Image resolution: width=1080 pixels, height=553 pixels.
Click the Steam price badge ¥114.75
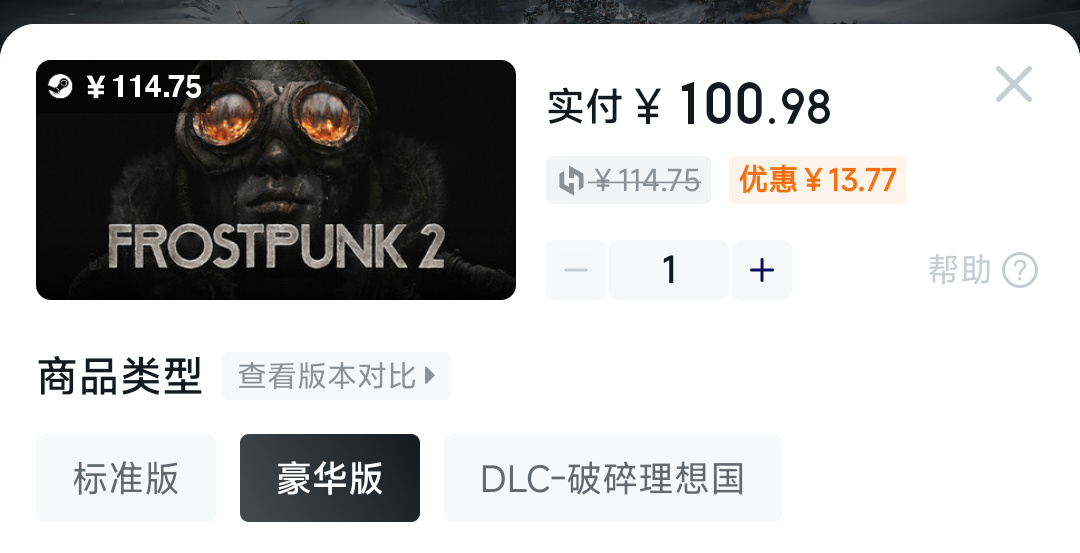tap(125, 87)
